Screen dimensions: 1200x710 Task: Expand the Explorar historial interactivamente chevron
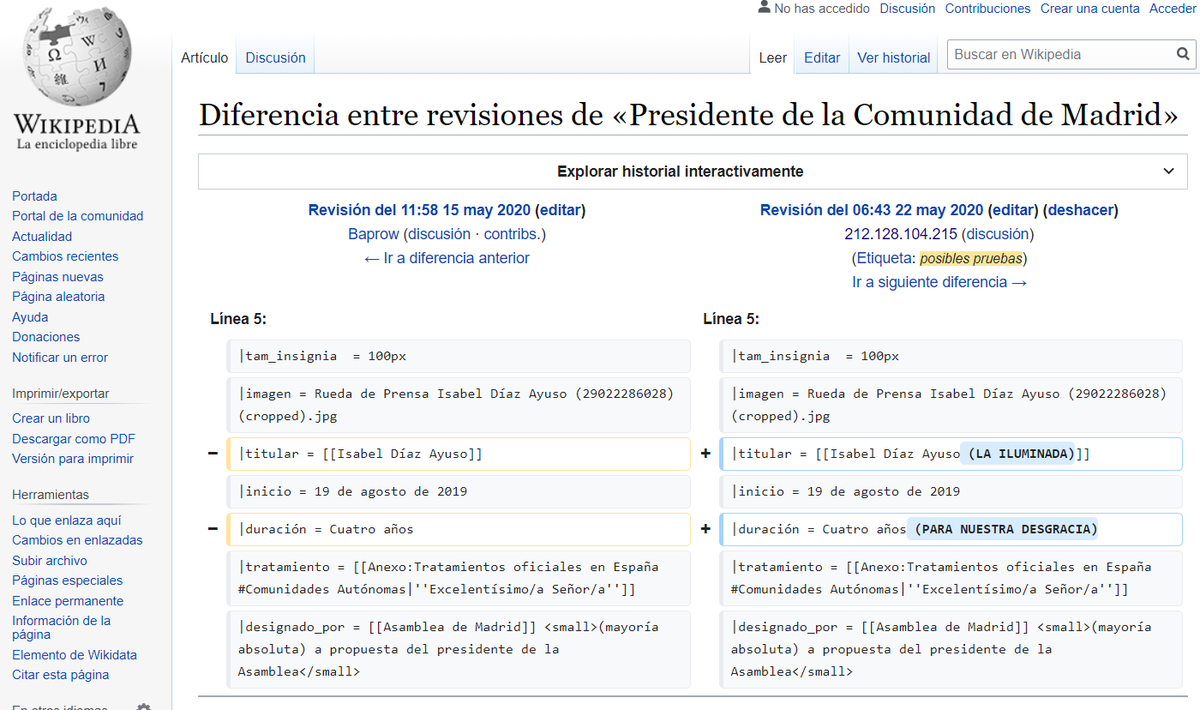point(1169,171)
